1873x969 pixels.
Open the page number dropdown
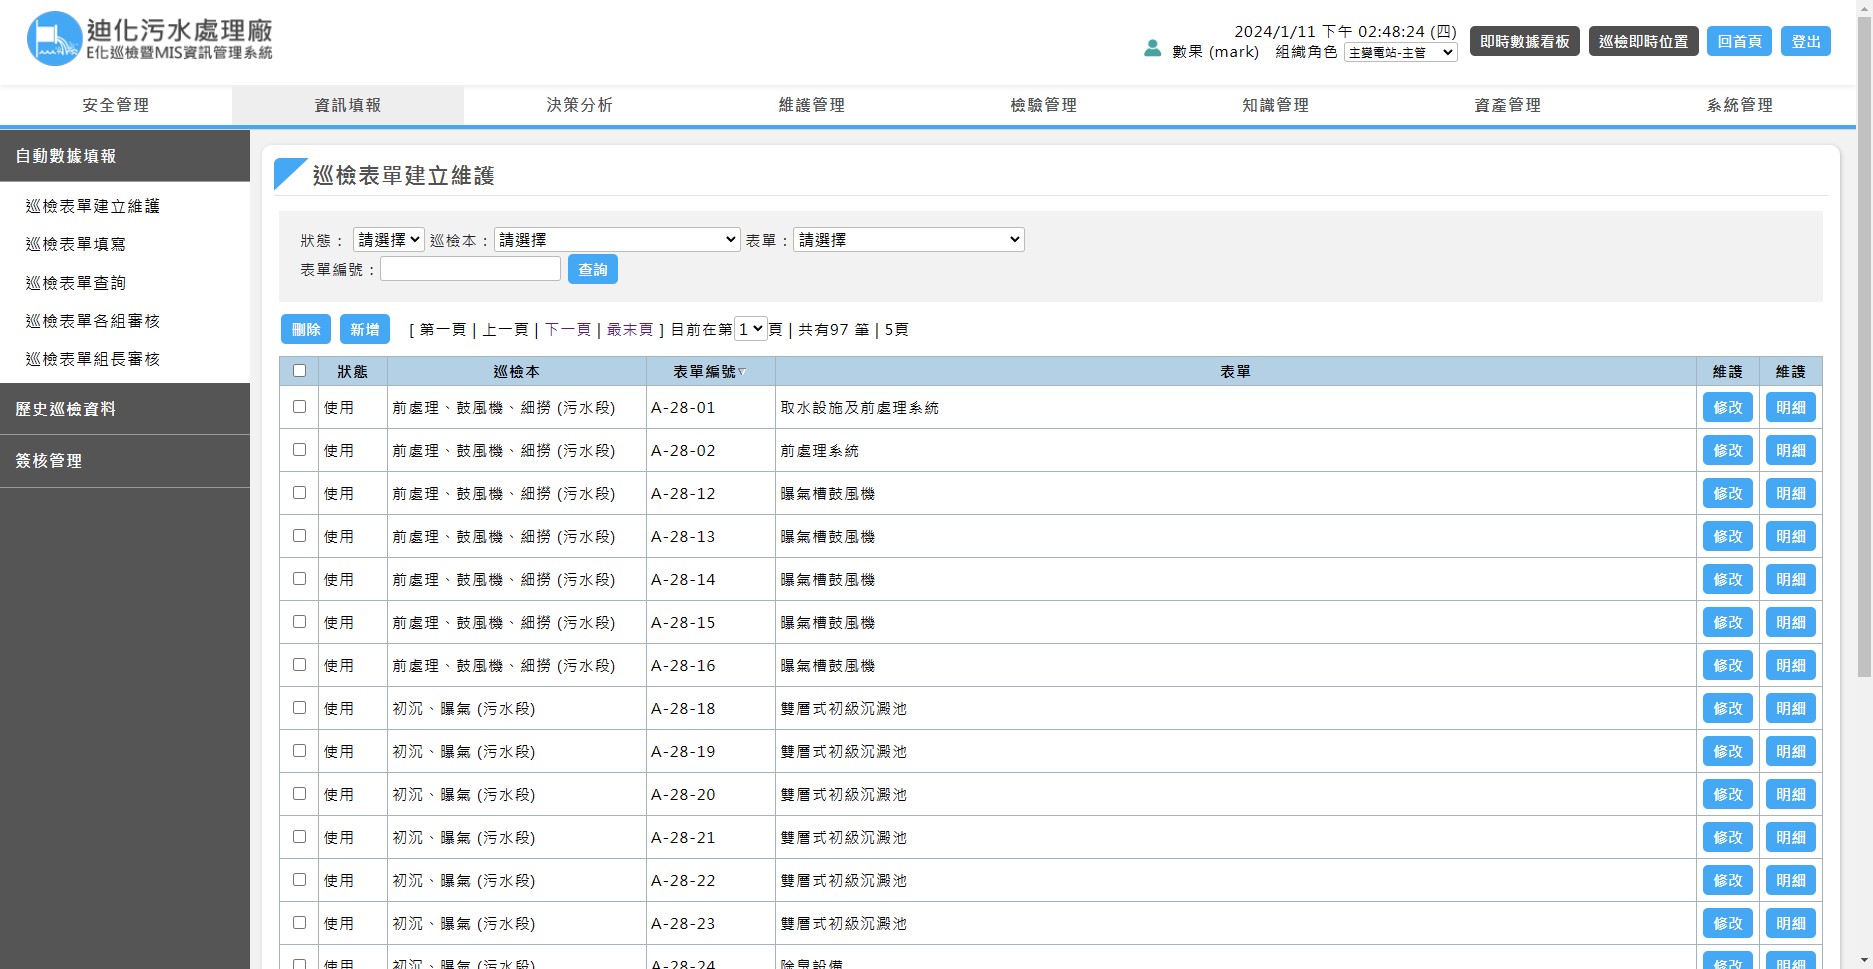750,329
